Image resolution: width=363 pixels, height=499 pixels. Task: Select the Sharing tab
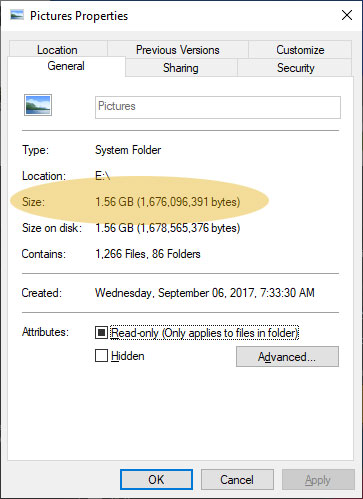(x=181, y=68)
